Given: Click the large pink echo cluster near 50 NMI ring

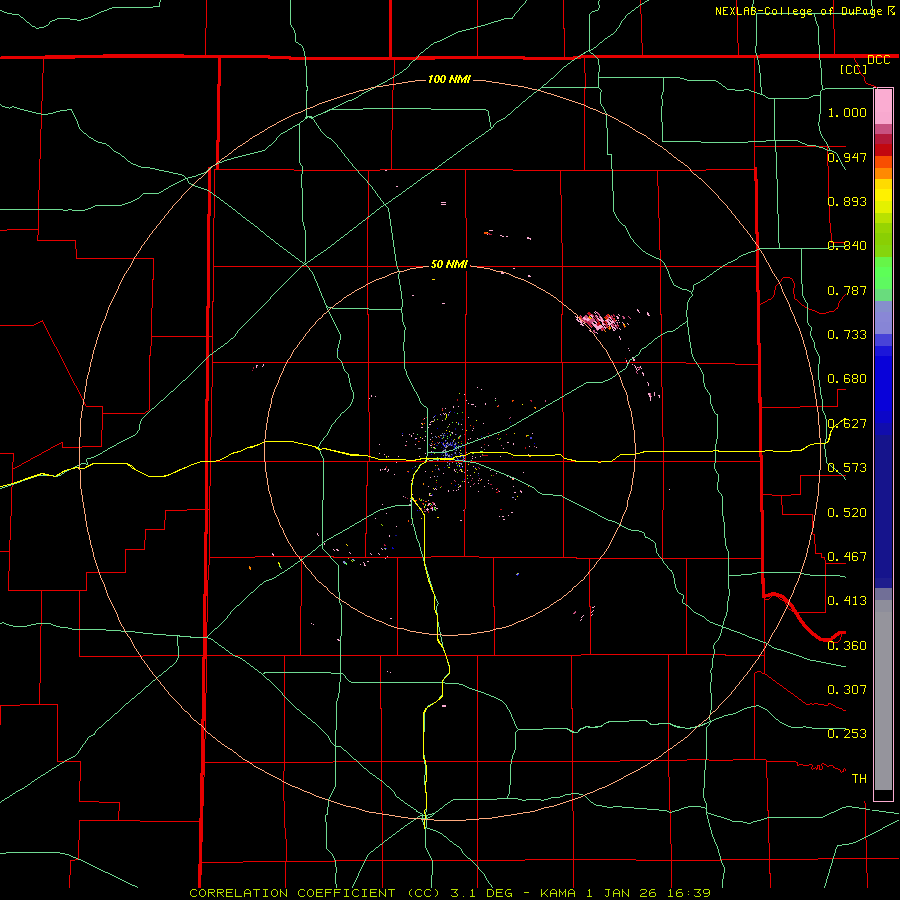Looking at the screenshot, I should coord(601,321).
